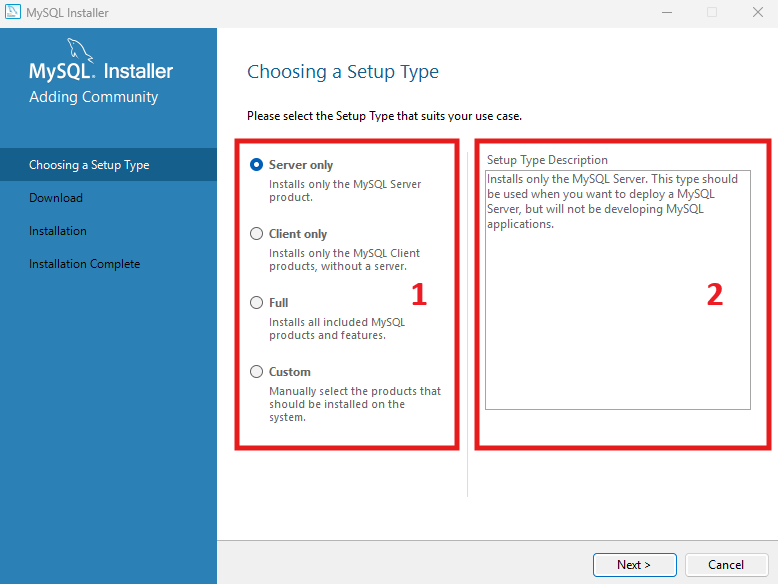Click "Installs all included MySQL products" description
Image resolution: width=778 pixels, height=584 pixels.
(337, 328)
